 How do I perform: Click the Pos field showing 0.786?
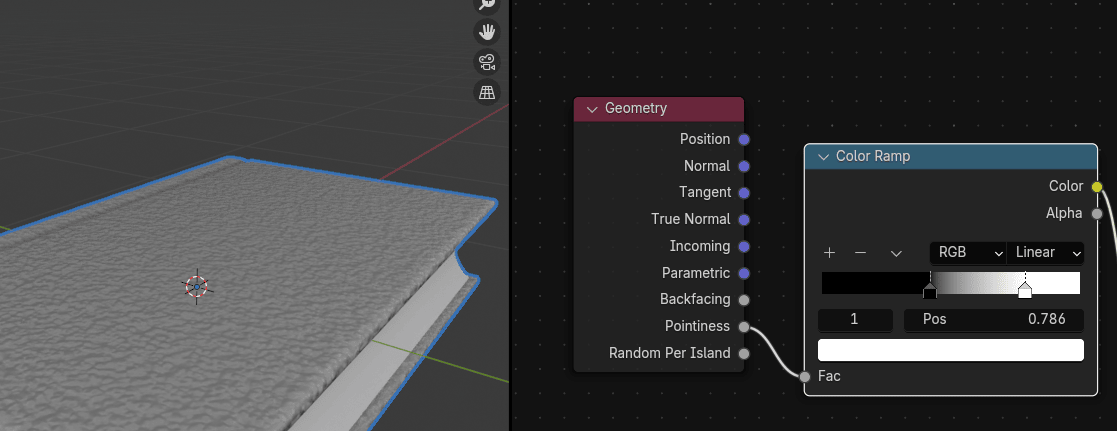pos(993,320)
